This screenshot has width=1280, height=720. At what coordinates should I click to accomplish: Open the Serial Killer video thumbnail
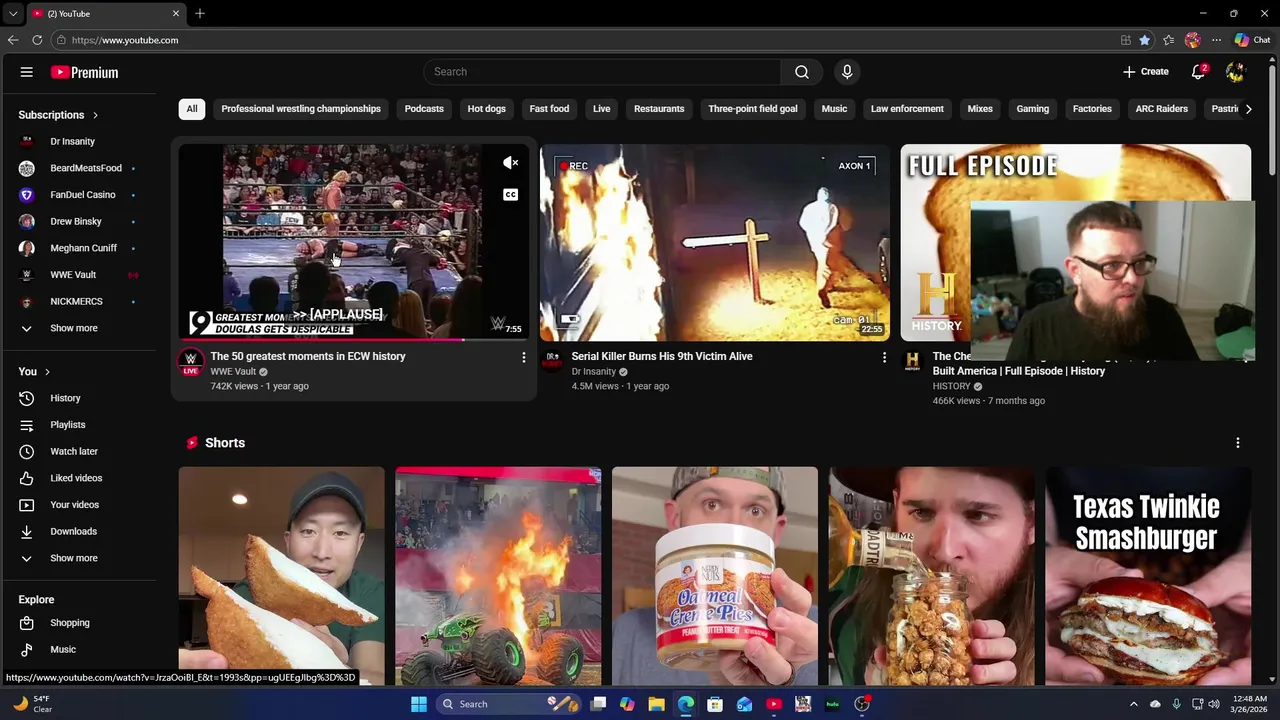point(715,243)
